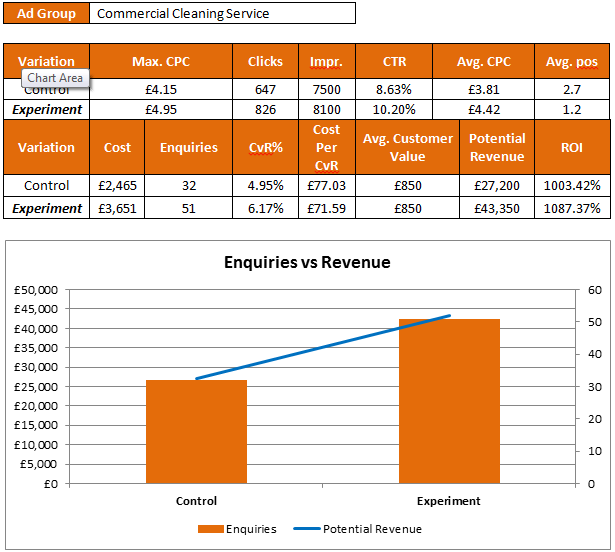Select the 'Max. CPC' header cell

tap(161, 62)
